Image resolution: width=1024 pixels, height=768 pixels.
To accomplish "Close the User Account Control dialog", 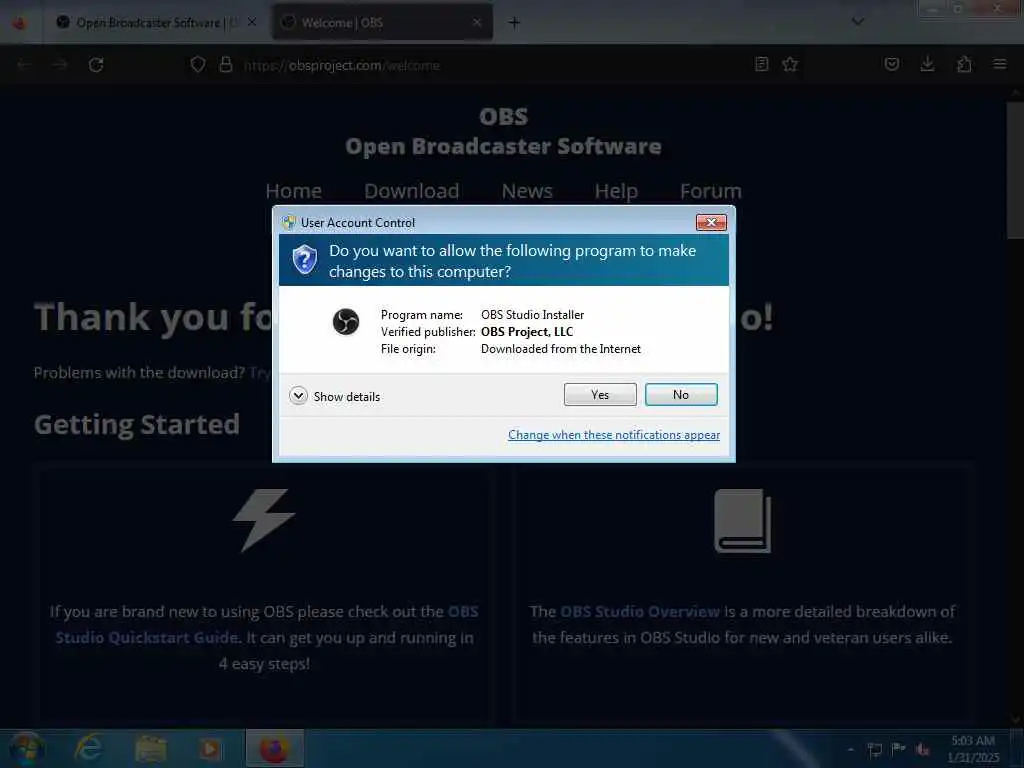I will click(711, 223).
